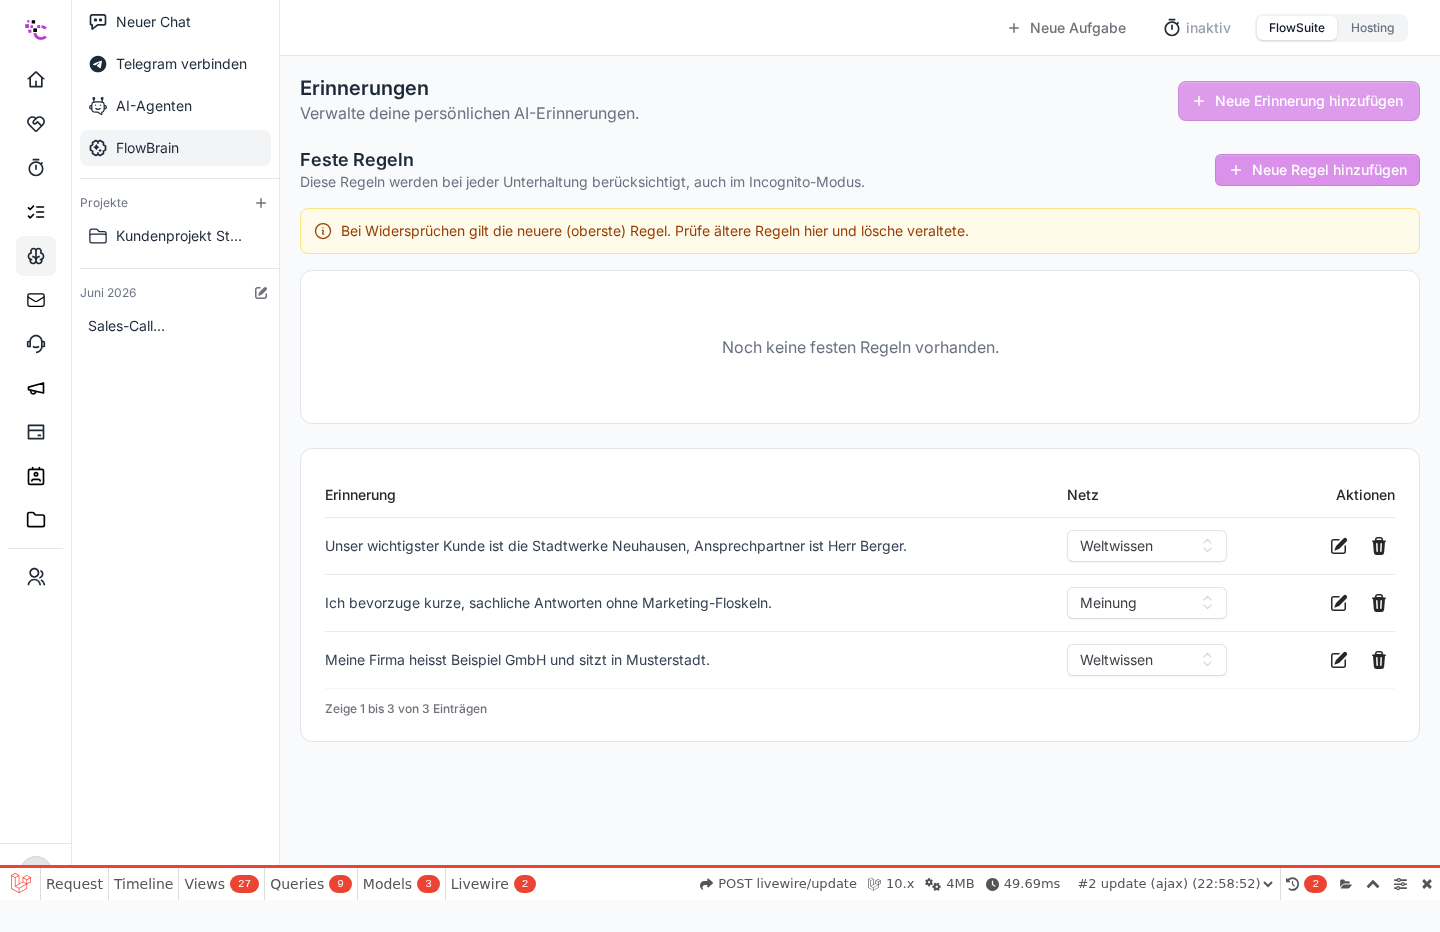The height and width of the screenshot is (932, 1440).
Task: Open the Kundenprojekt folder item
Action: (x=175, y=236)
